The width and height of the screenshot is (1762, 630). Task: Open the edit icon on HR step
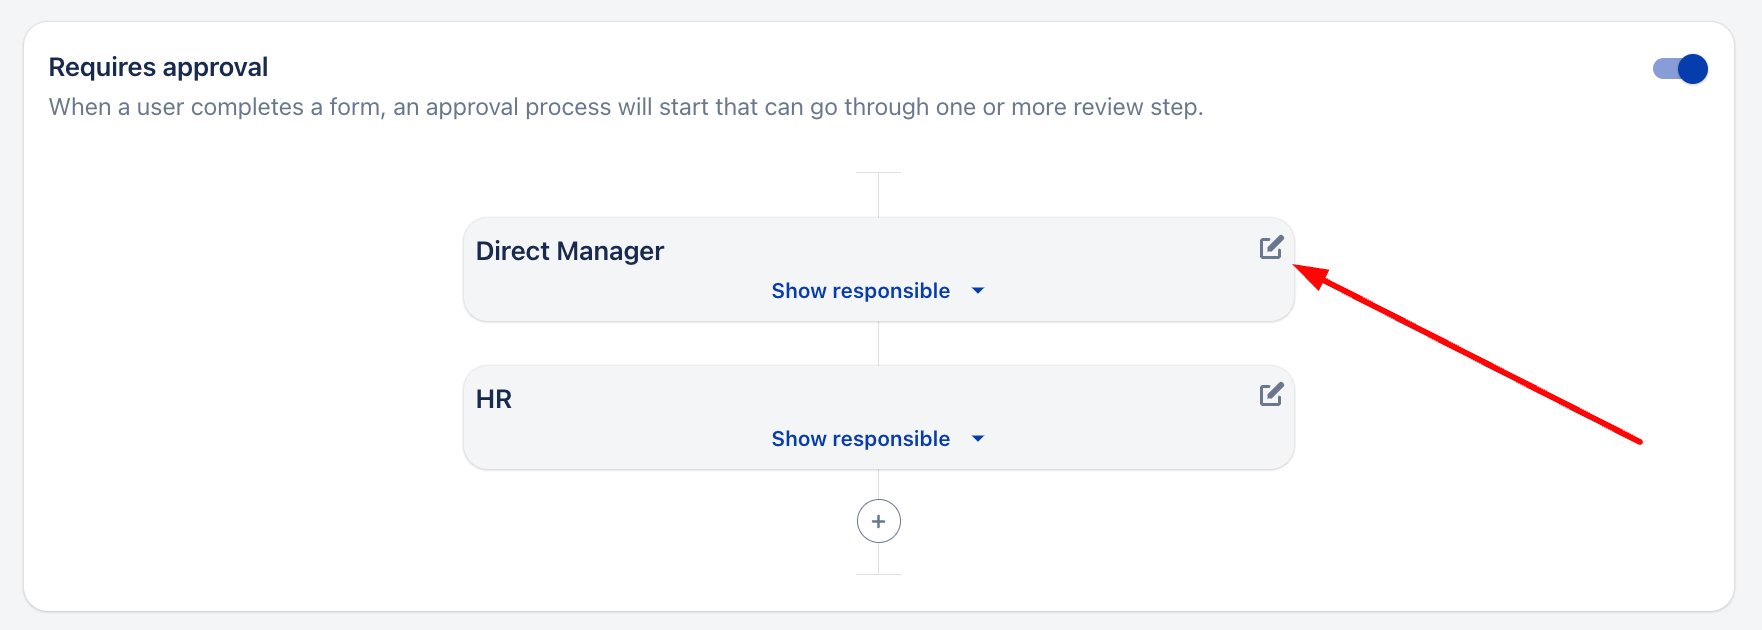(x=1270, y=395)
